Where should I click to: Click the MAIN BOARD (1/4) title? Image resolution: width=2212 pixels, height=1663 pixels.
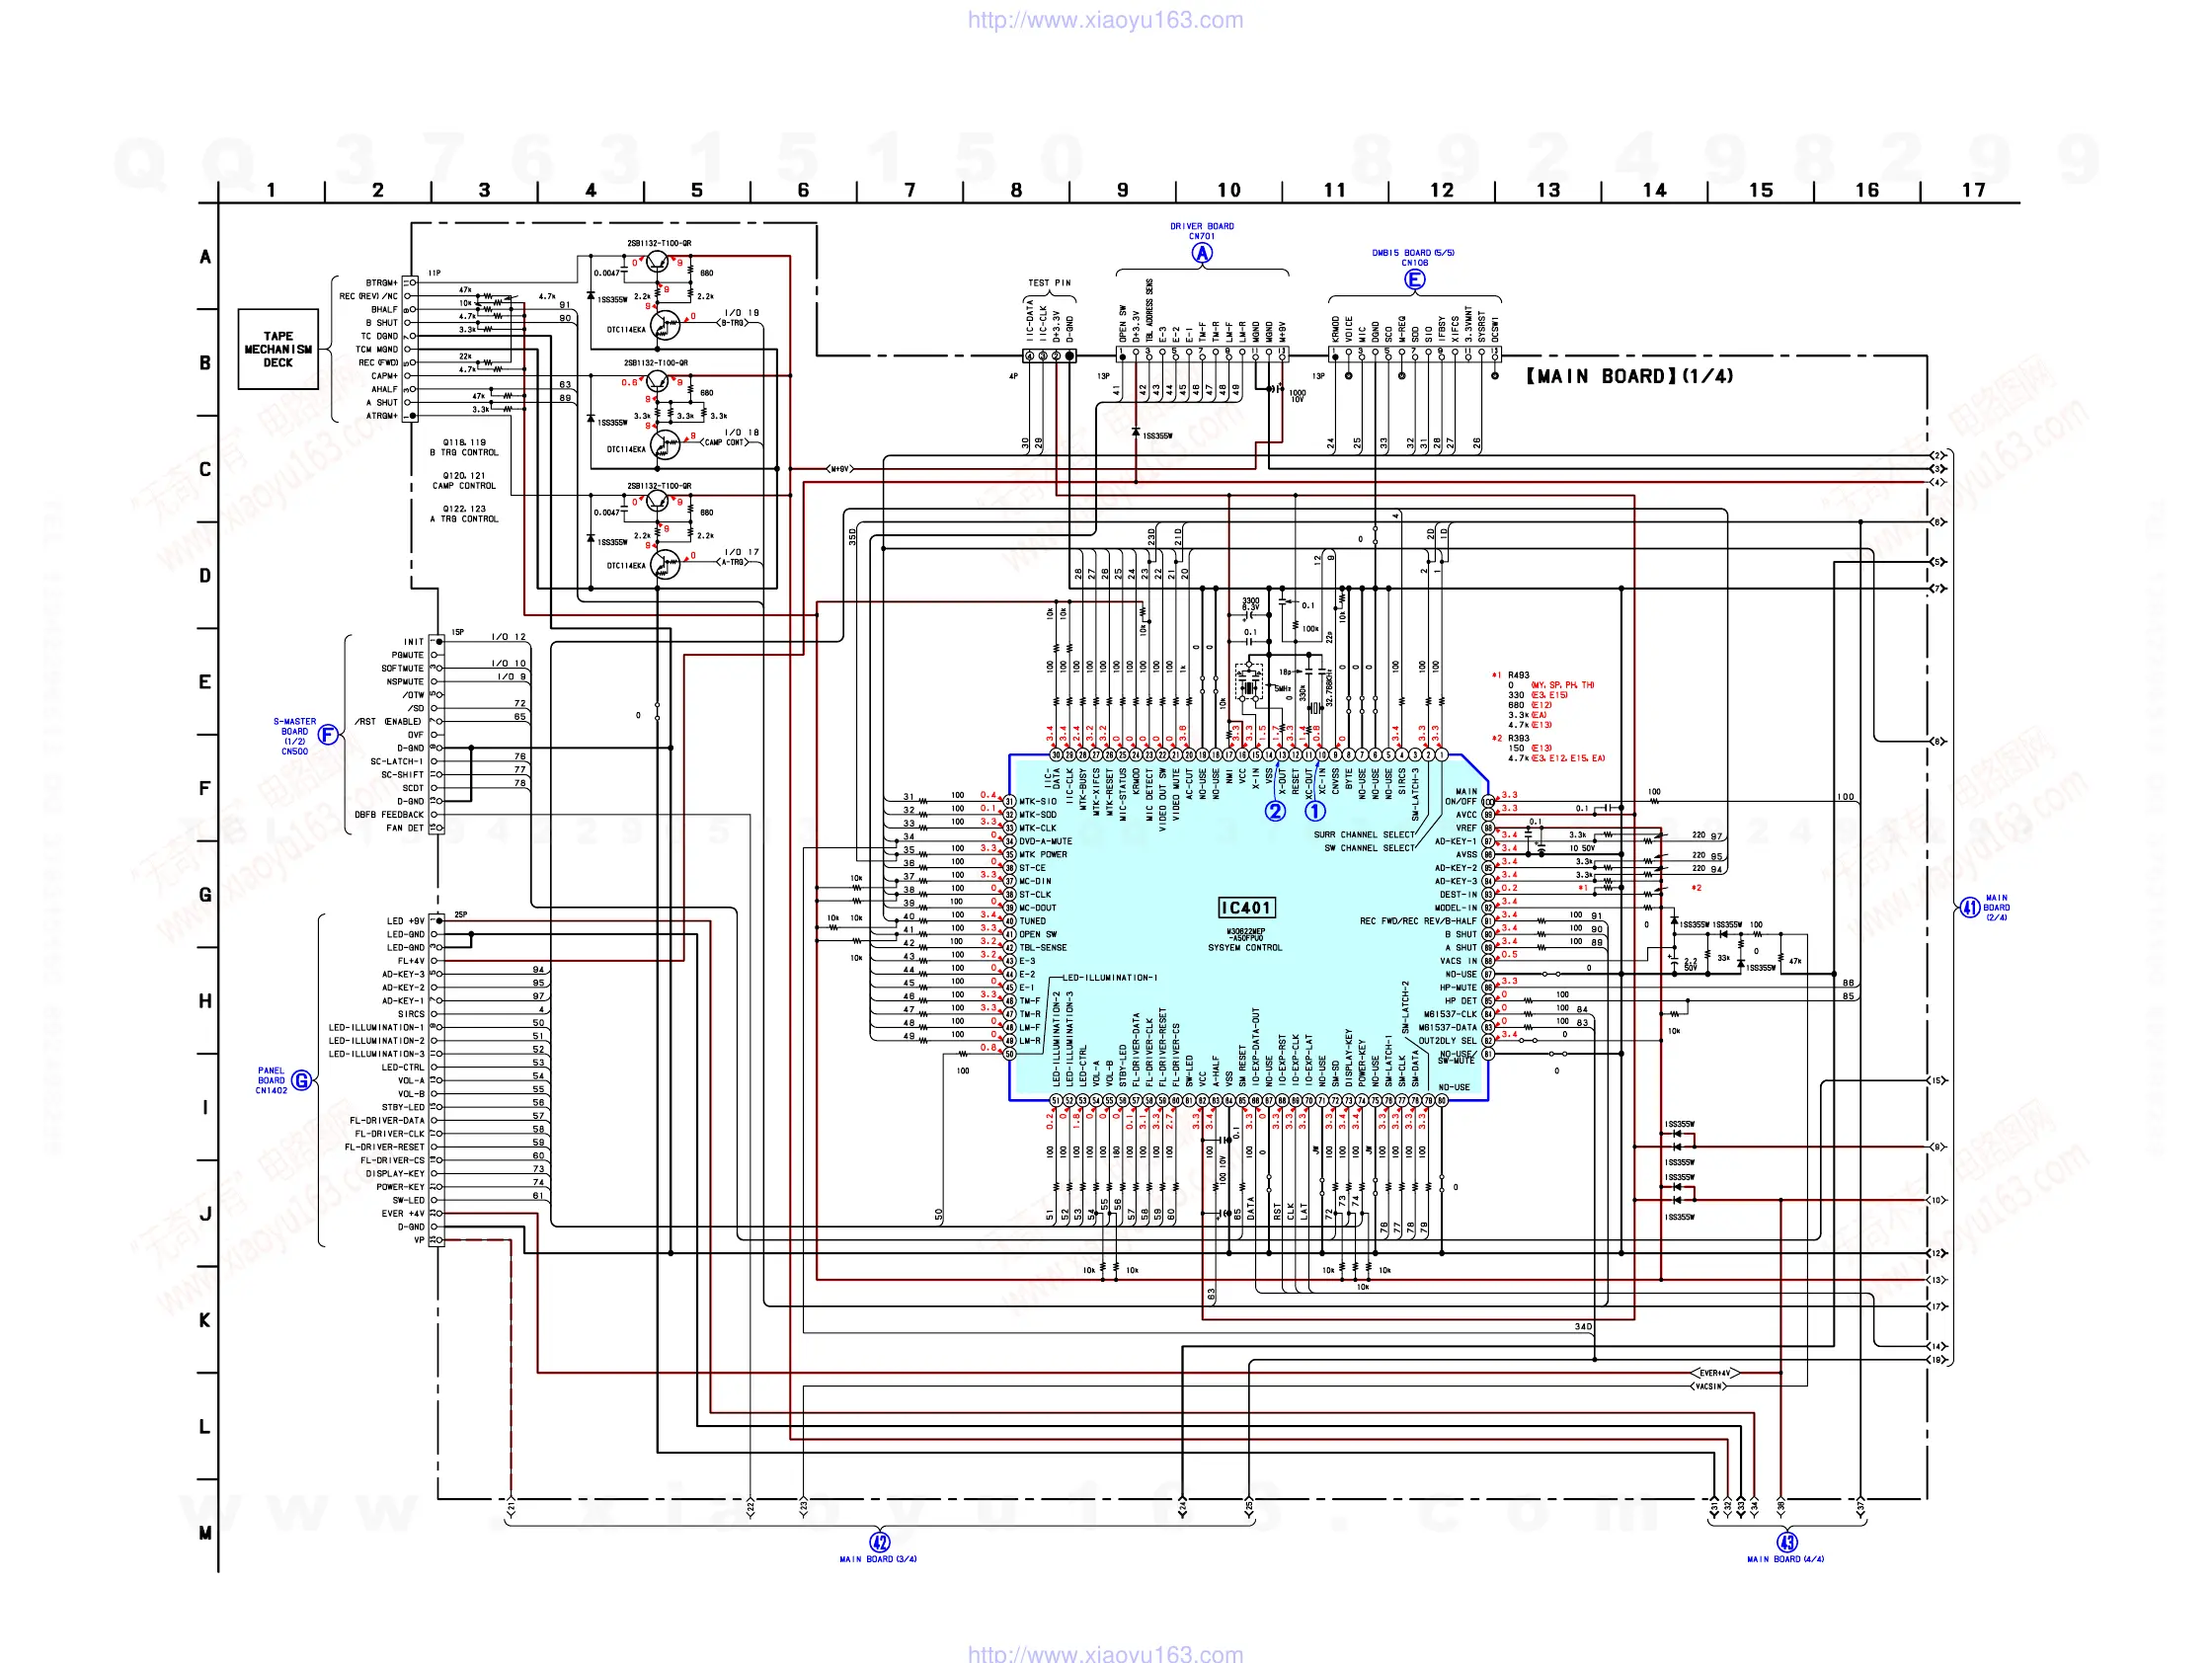click(x=1630, y=376)
